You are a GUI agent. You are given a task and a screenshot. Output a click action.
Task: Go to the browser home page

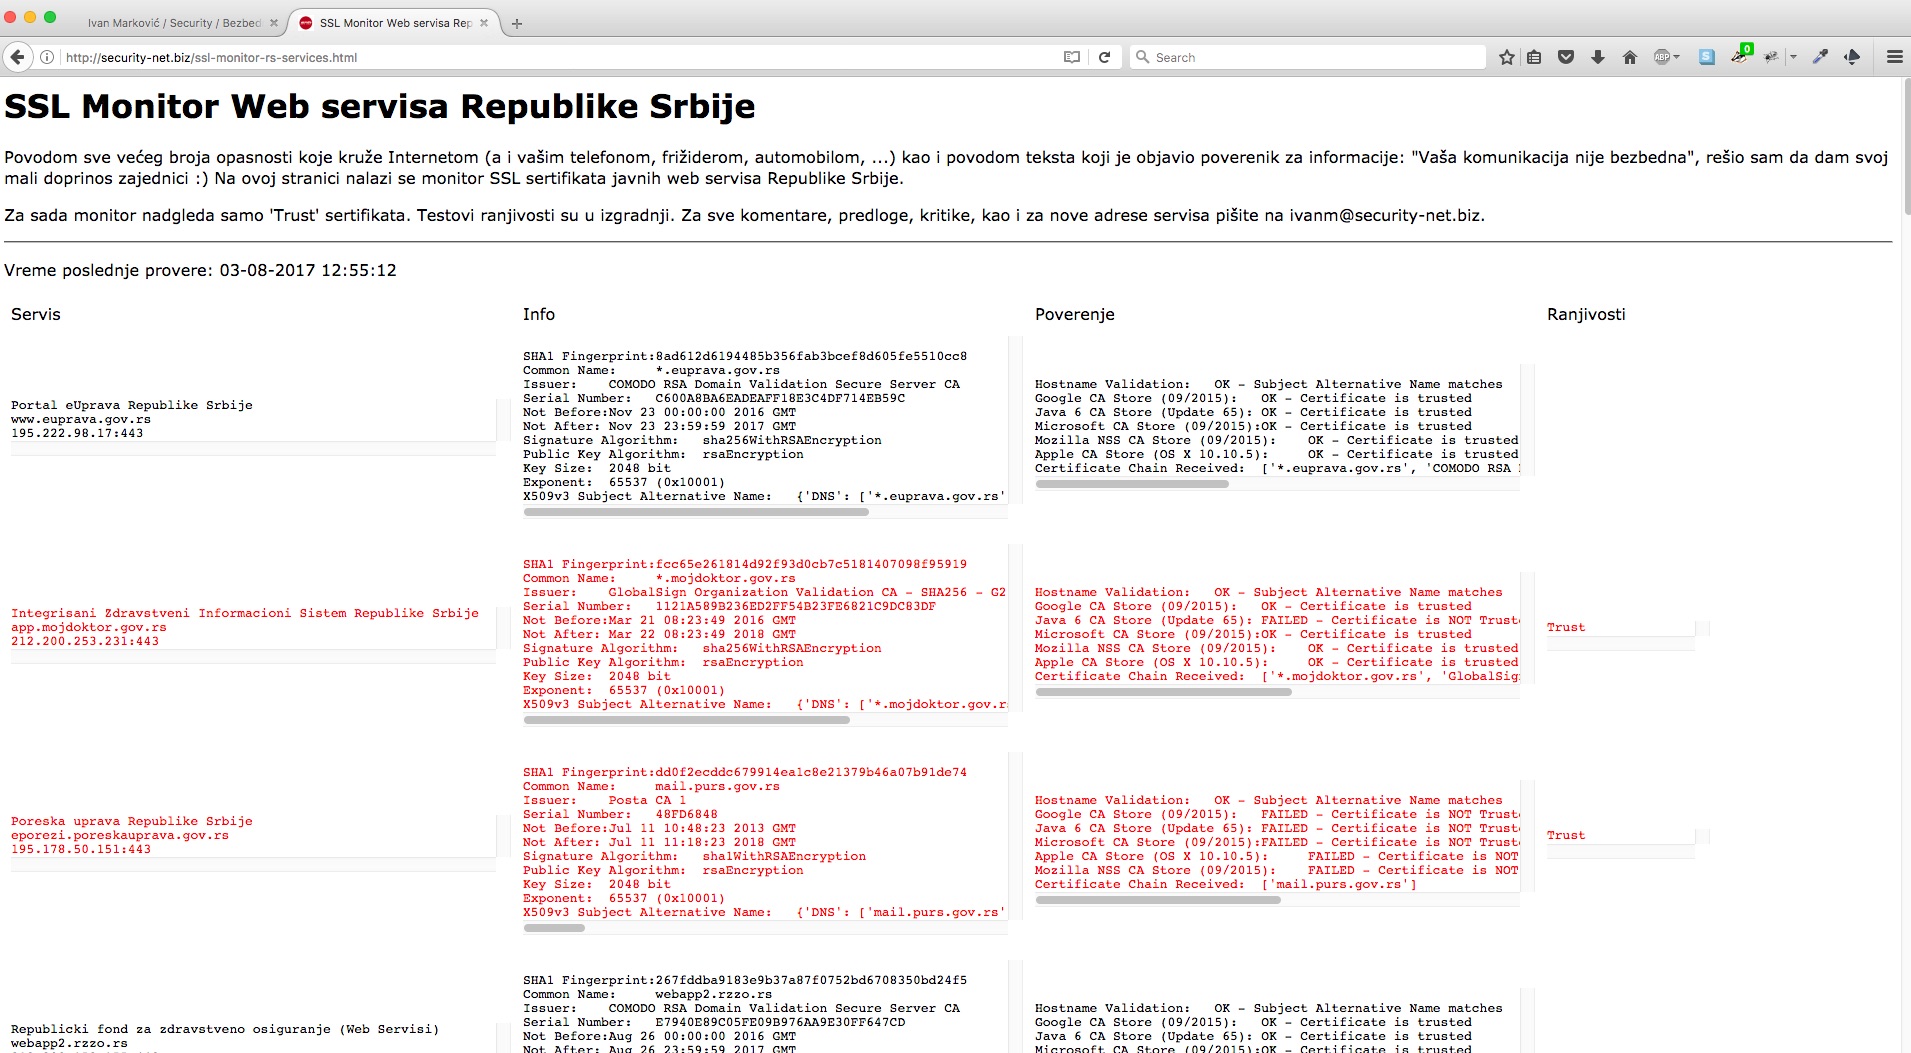[x=1630, y=57]
